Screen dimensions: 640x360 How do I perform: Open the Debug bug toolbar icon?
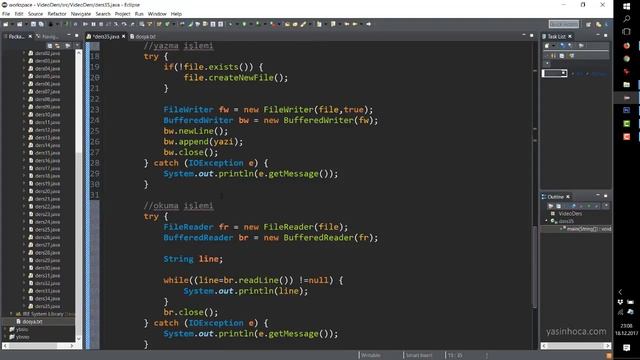point(230,24)
